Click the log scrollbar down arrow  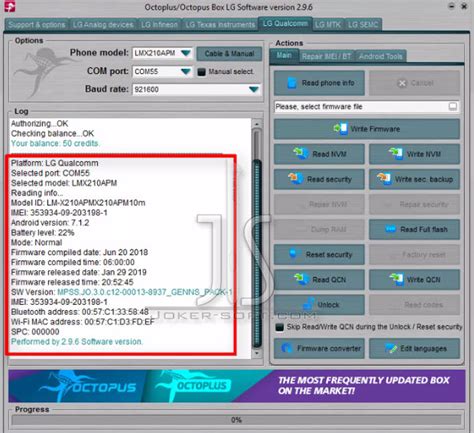click(x=256, y=353)
